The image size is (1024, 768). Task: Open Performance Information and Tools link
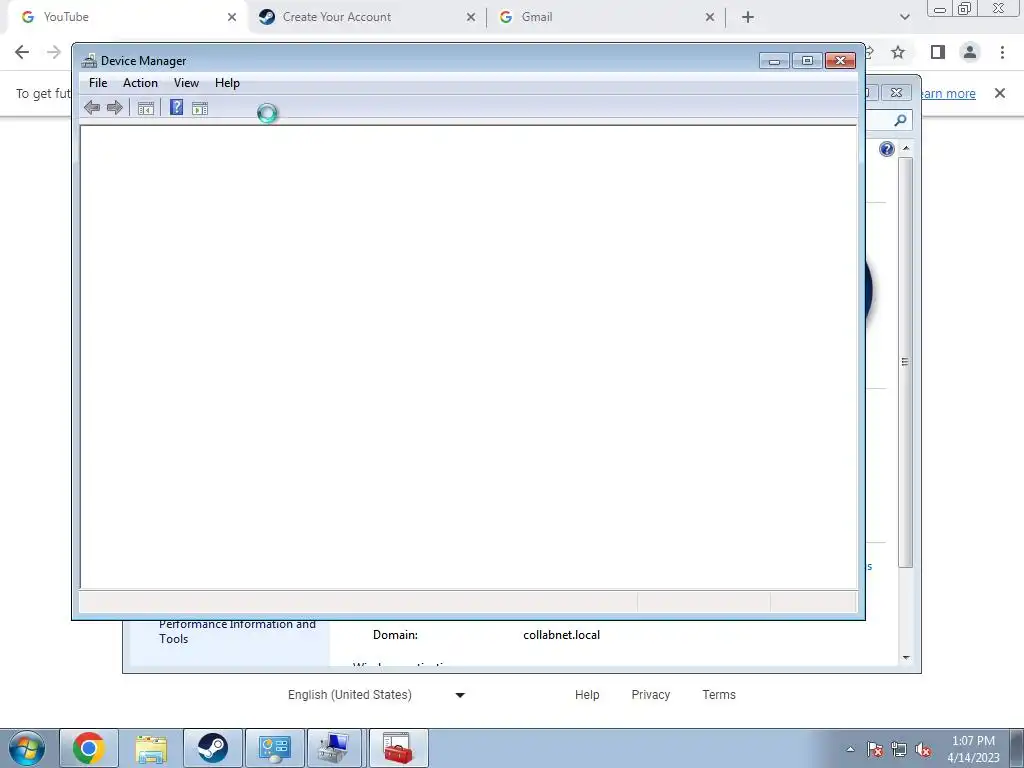point(237,632)
